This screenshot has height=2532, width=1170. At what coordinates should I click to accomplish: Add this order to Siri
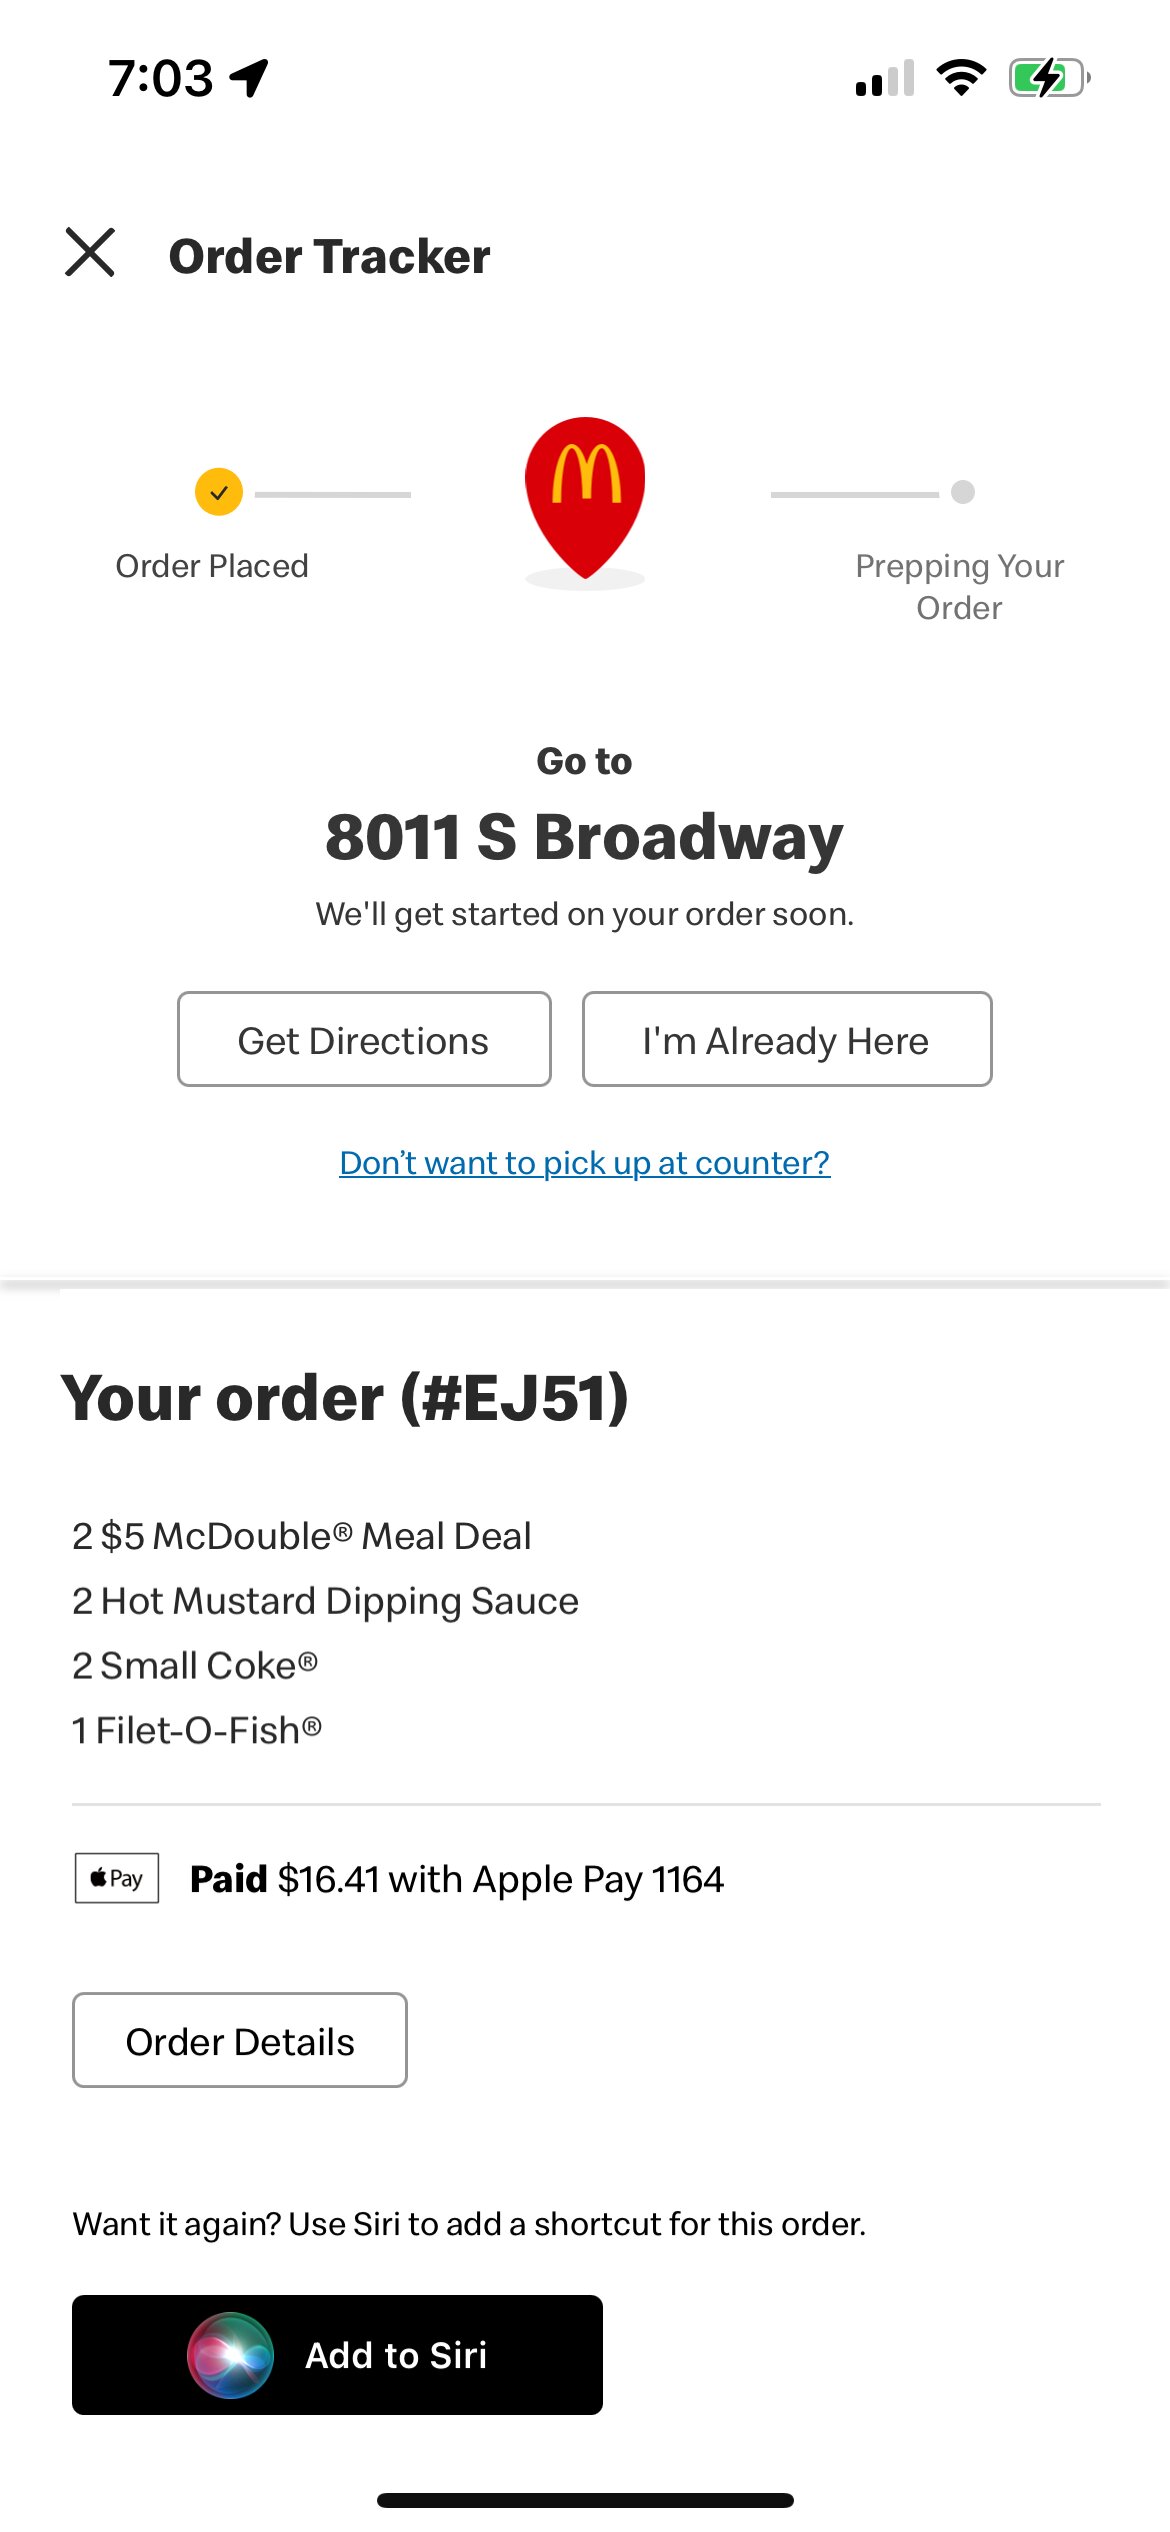[337, 2355]
